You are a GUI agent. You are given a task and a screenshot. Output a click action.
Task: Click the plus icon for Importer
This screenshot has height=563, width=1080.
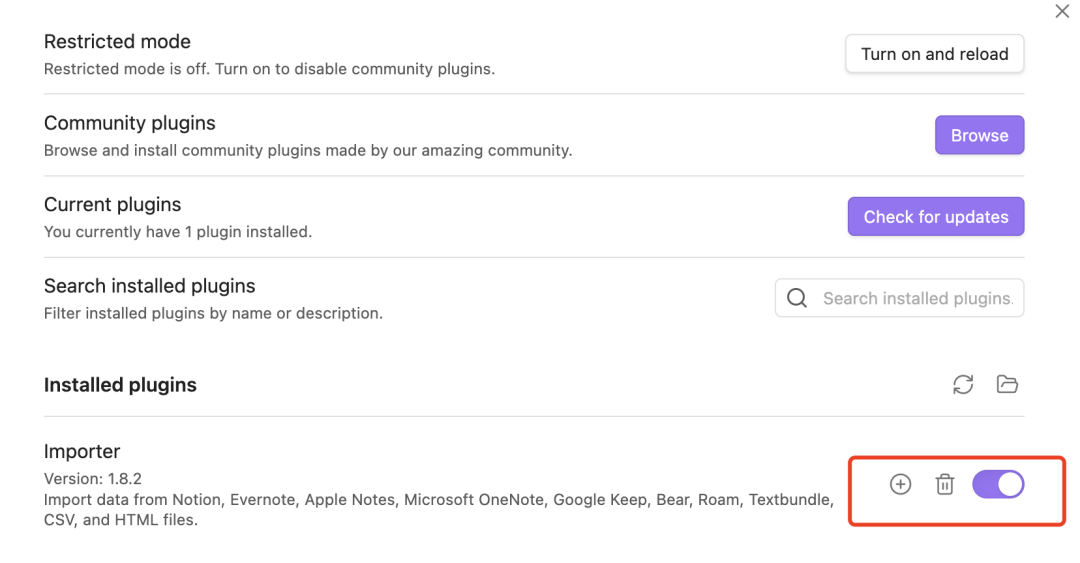[x=900, y=485]
